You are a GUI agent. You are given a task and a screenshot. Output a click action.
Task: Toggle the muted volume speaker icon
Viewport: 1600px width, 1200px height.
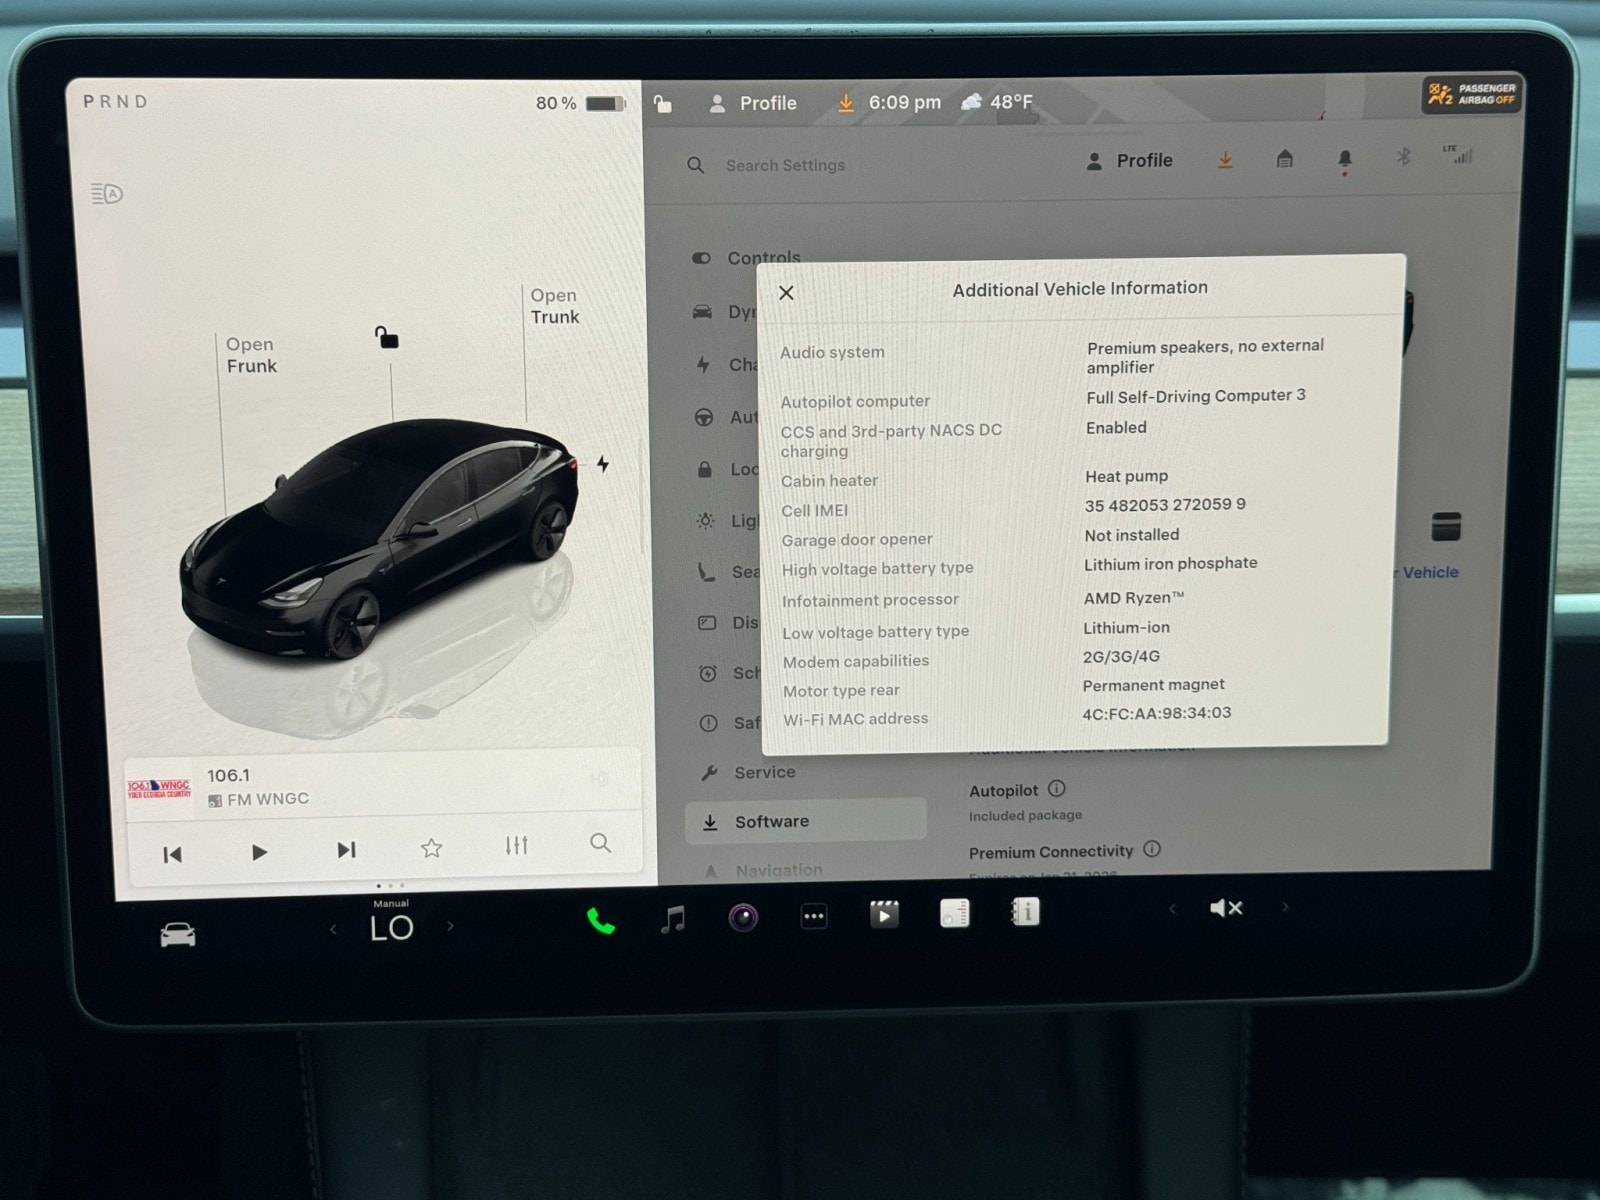click(x=1226, y=908)
